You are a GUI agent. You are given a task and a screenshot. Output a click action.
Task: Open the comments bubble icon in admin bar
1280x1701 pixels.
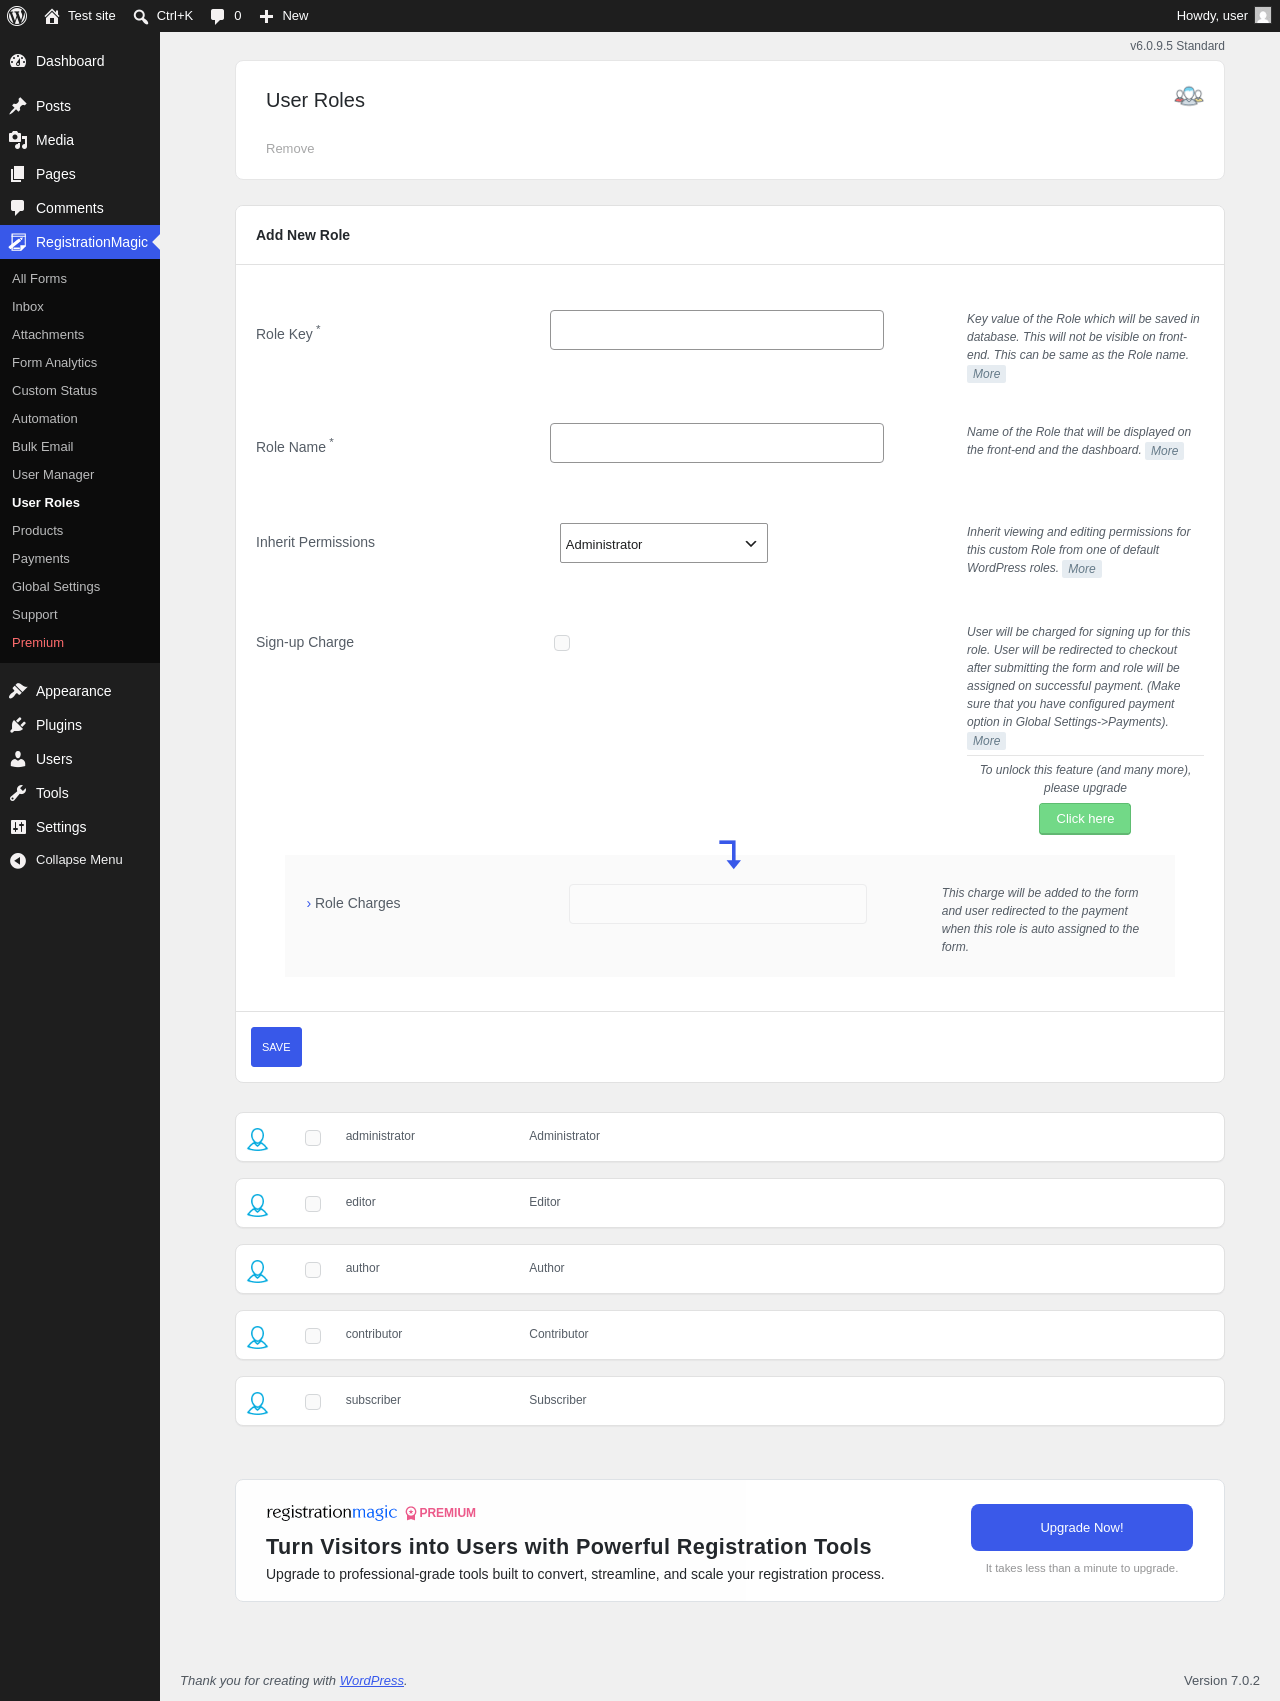[218, 16]
